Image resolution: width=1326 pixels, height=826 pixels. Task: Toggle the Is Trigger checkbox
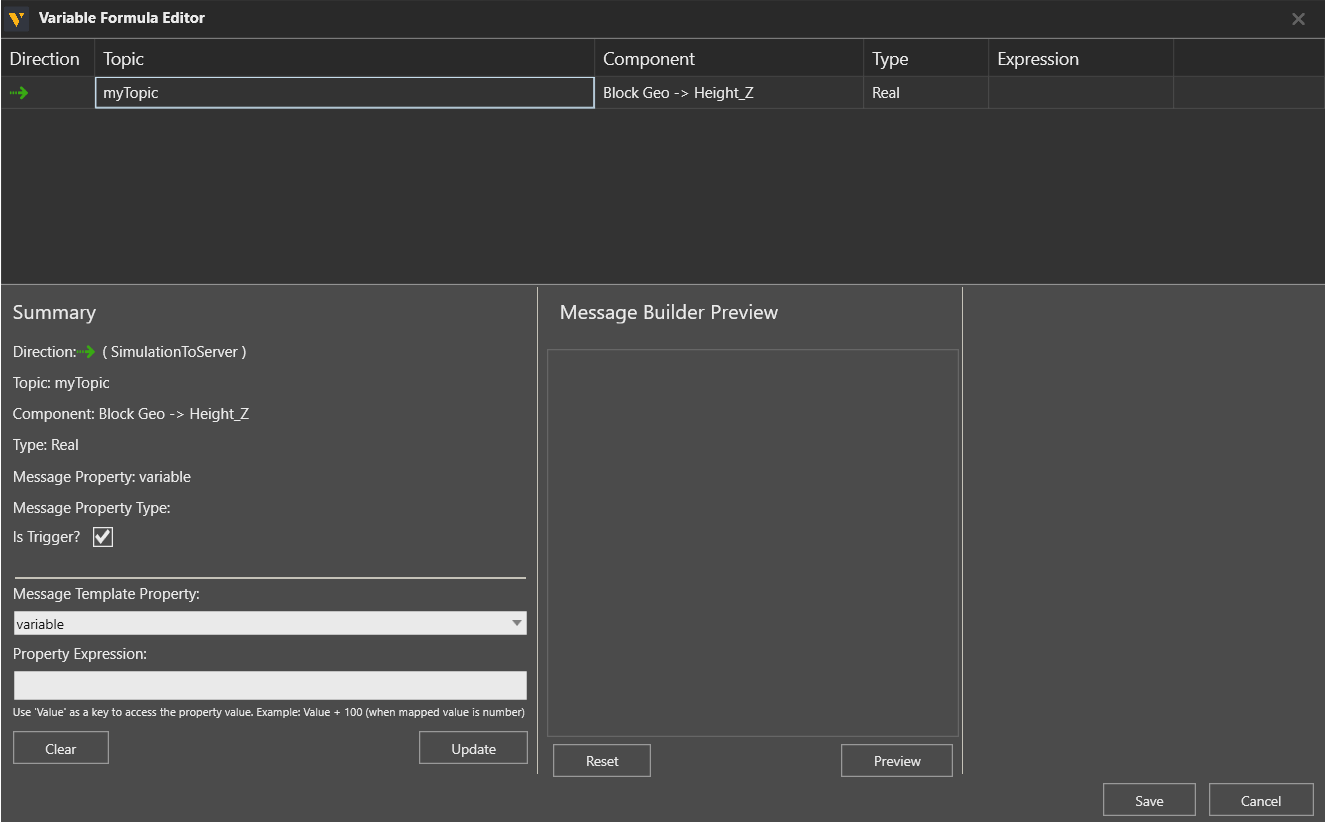(x=103, y=537)
